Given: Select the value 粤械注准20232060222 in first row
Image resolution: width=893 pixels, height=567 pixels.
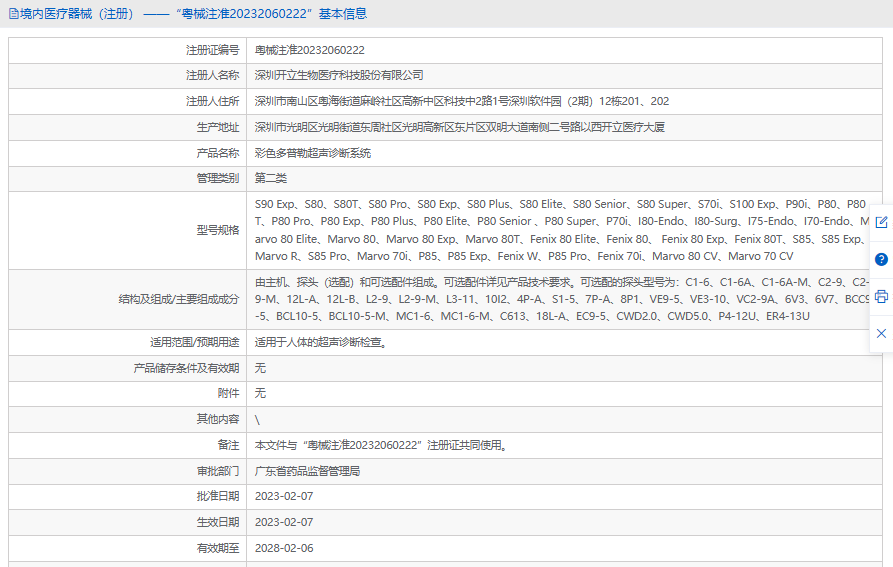Looking at the screenshot, I should (310, 50).
